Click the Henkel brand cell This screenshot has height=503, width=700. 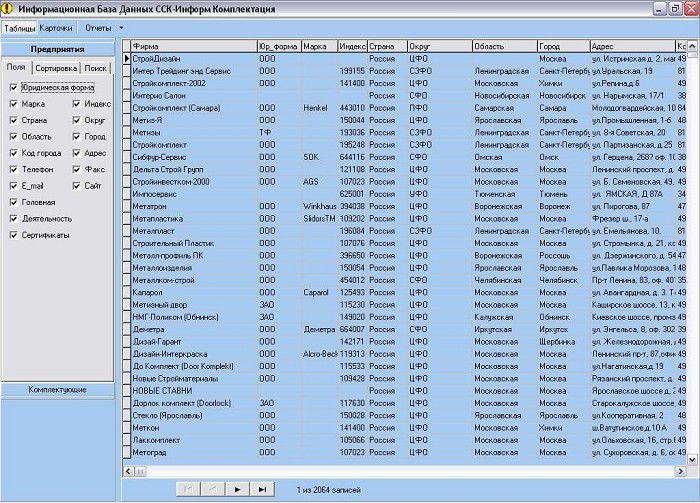point(320,108)
